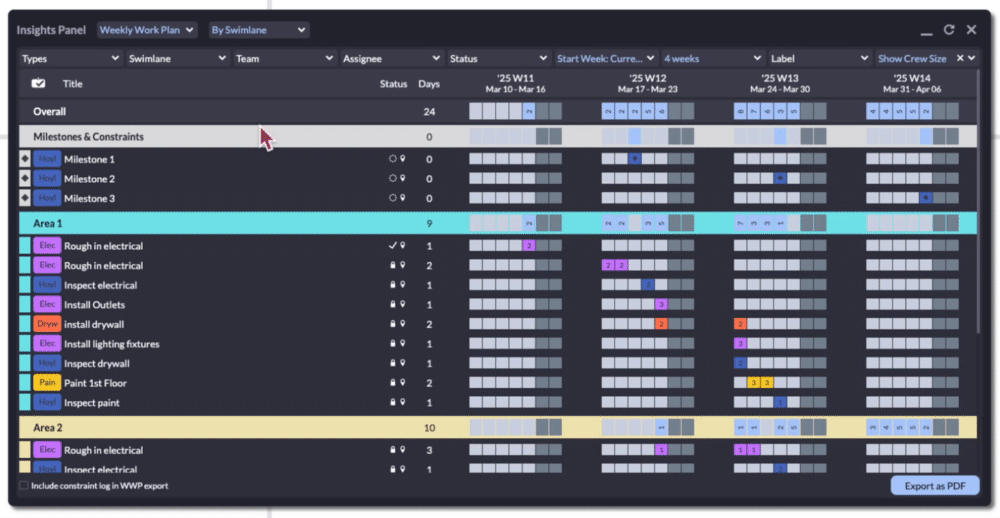Click the pin icon on Milestone 3 row

click(402, 198)
